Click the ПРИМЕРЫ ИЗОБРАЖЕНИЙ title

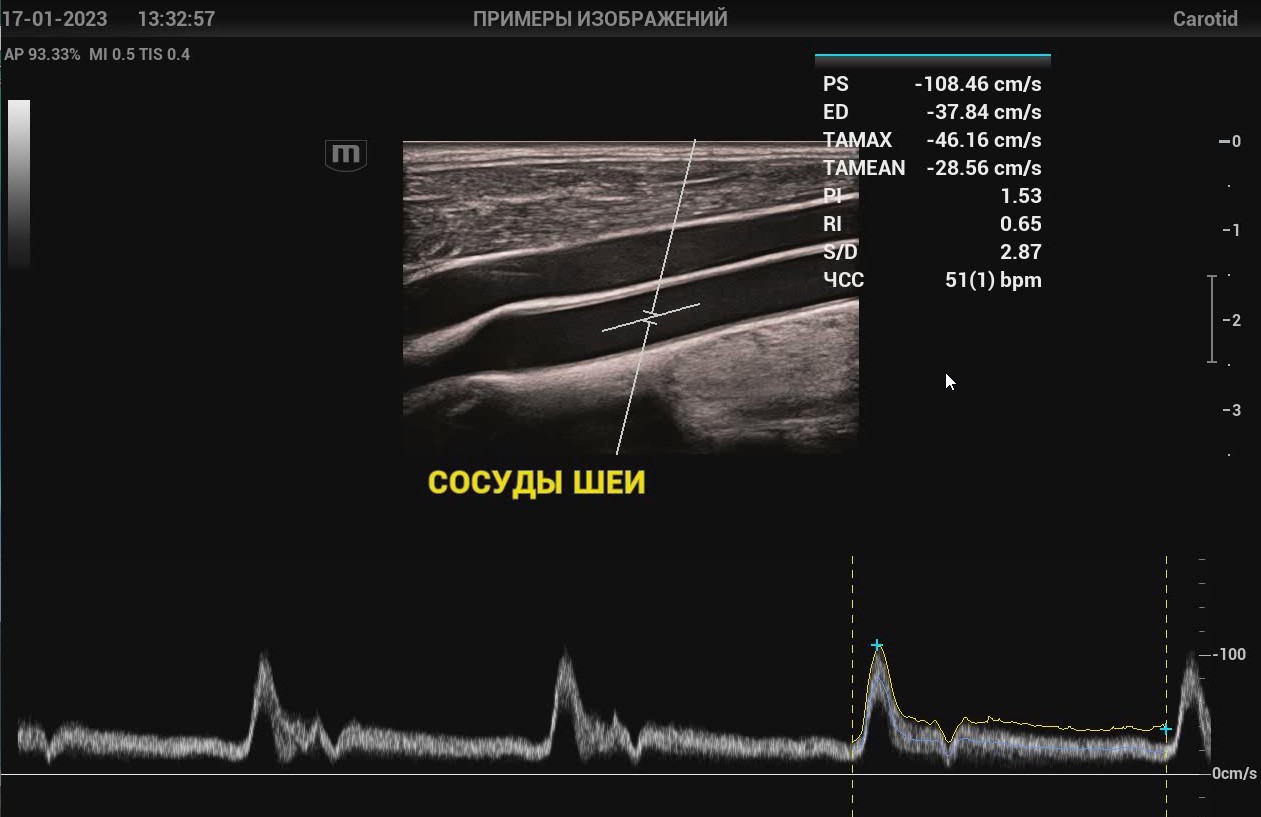tap(600, 19)
